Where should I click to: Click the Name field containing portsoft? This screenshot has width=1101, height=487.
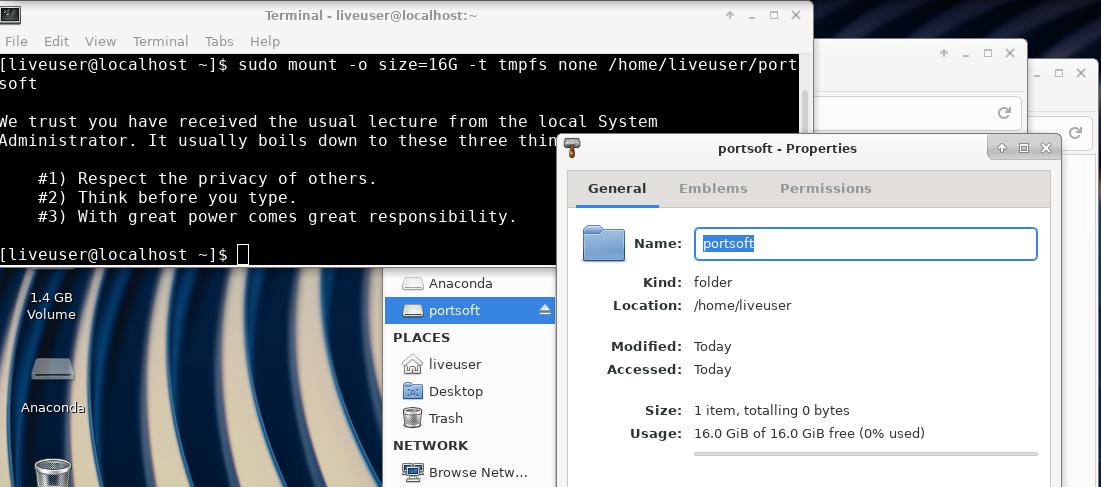click(x=866, y=244)
